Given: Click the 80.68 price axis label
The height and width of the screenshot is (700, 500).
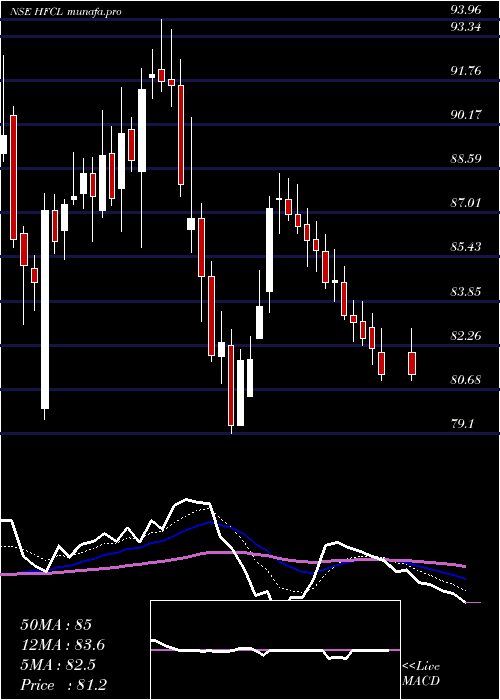Looking at the screenshot, I should coord(466,380).
